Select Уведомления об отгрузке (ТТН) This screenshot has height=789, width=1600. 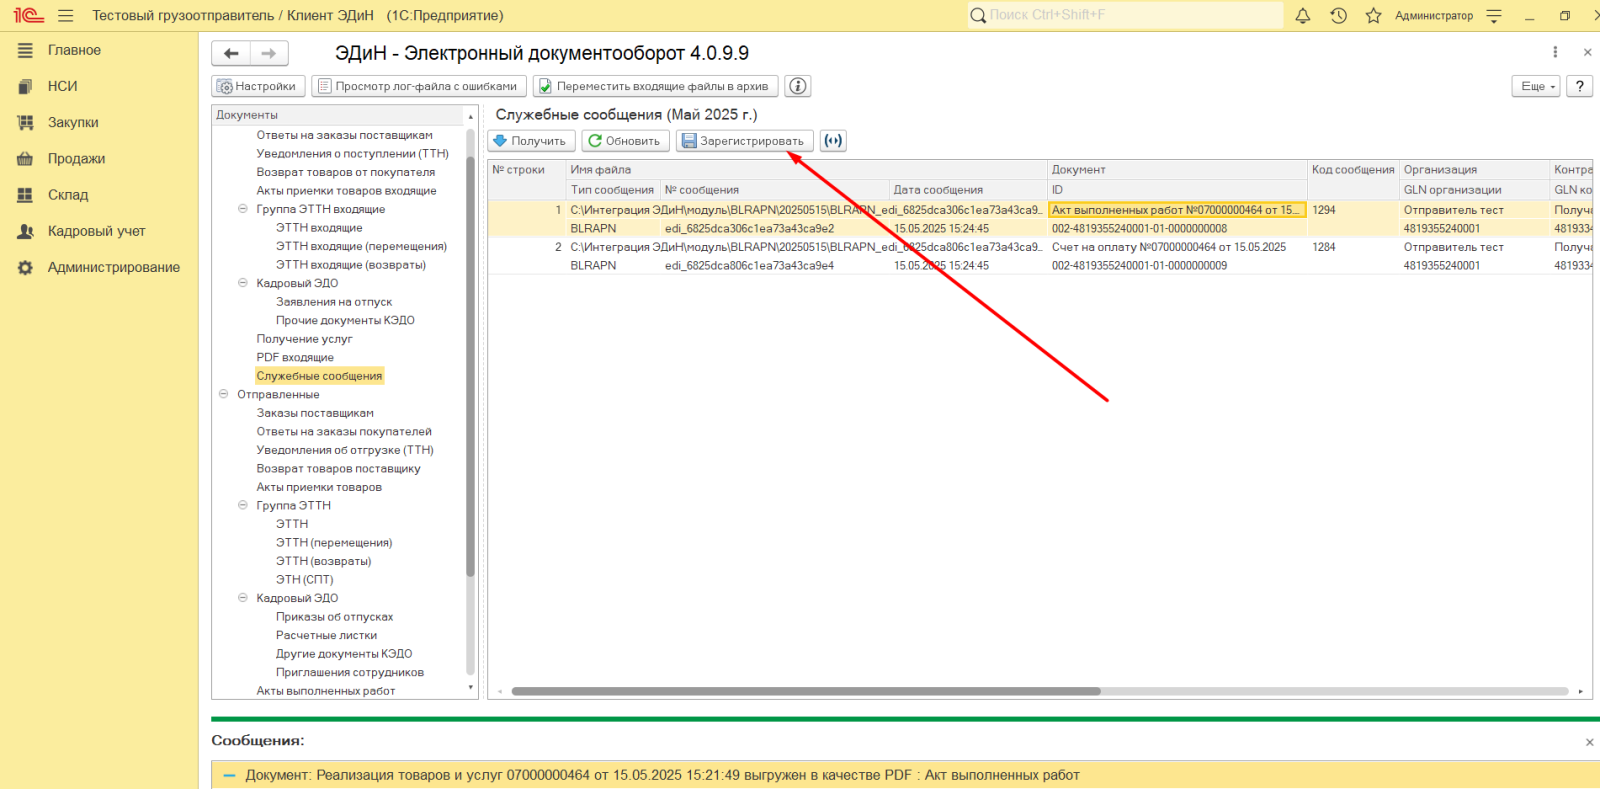click(345, 450)
